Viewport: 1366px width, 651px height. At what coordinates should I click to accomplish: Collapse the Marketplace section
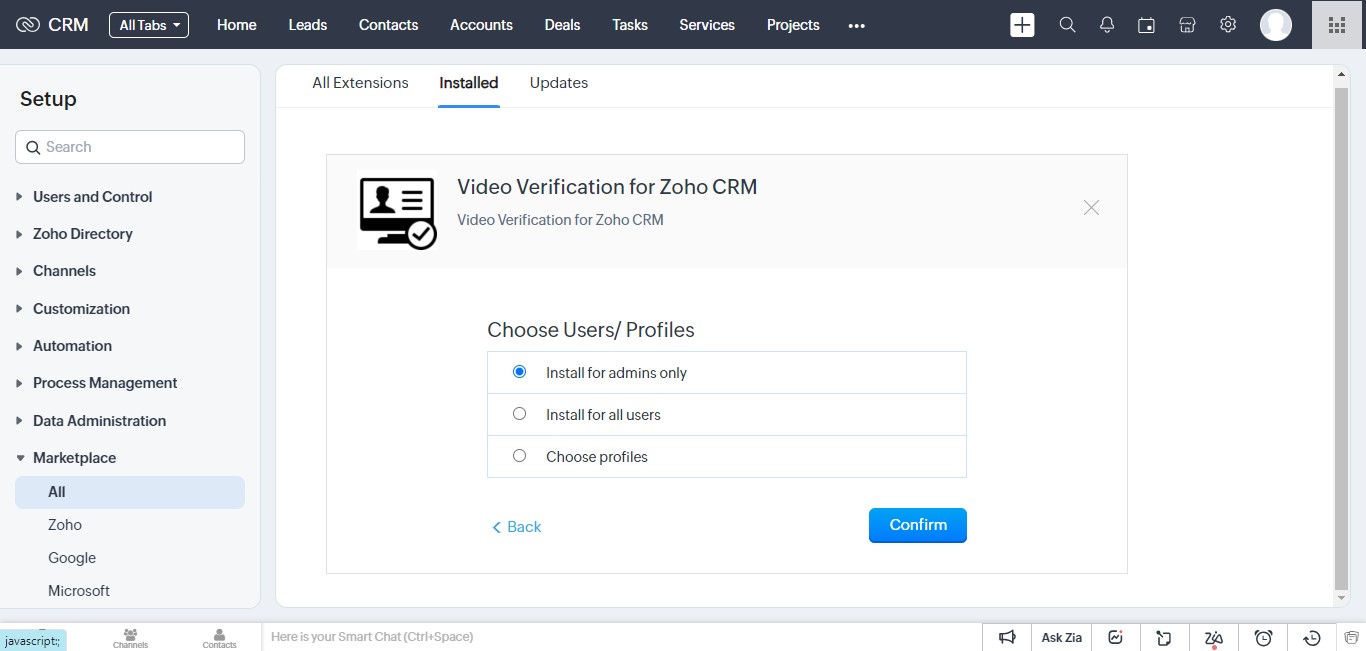pos(74,458)
